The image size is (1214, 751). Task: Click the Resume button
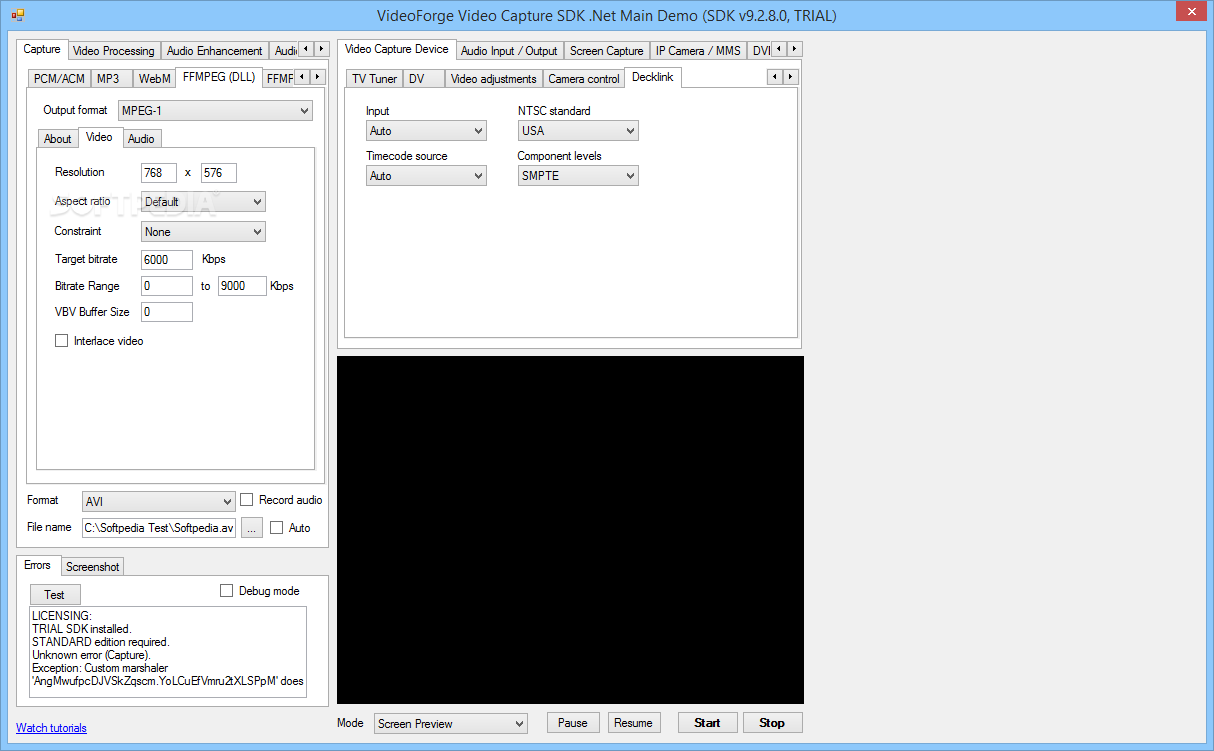coord(633,723)
